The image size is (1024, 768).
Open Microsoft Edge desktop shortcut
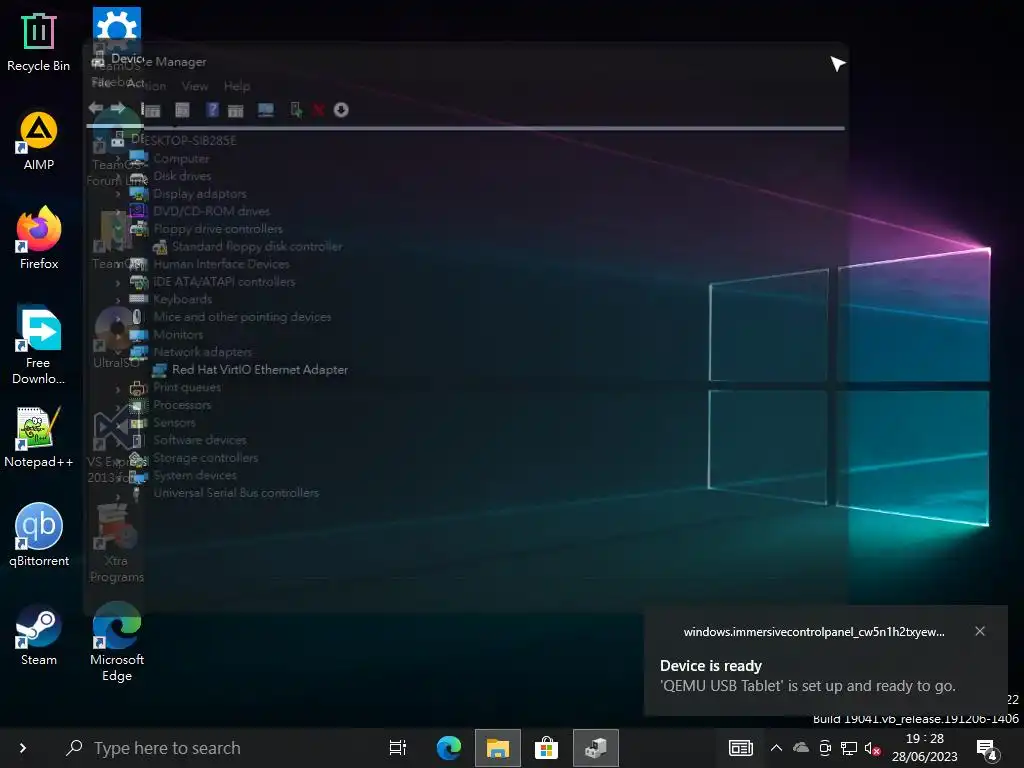tap(117, 643)
